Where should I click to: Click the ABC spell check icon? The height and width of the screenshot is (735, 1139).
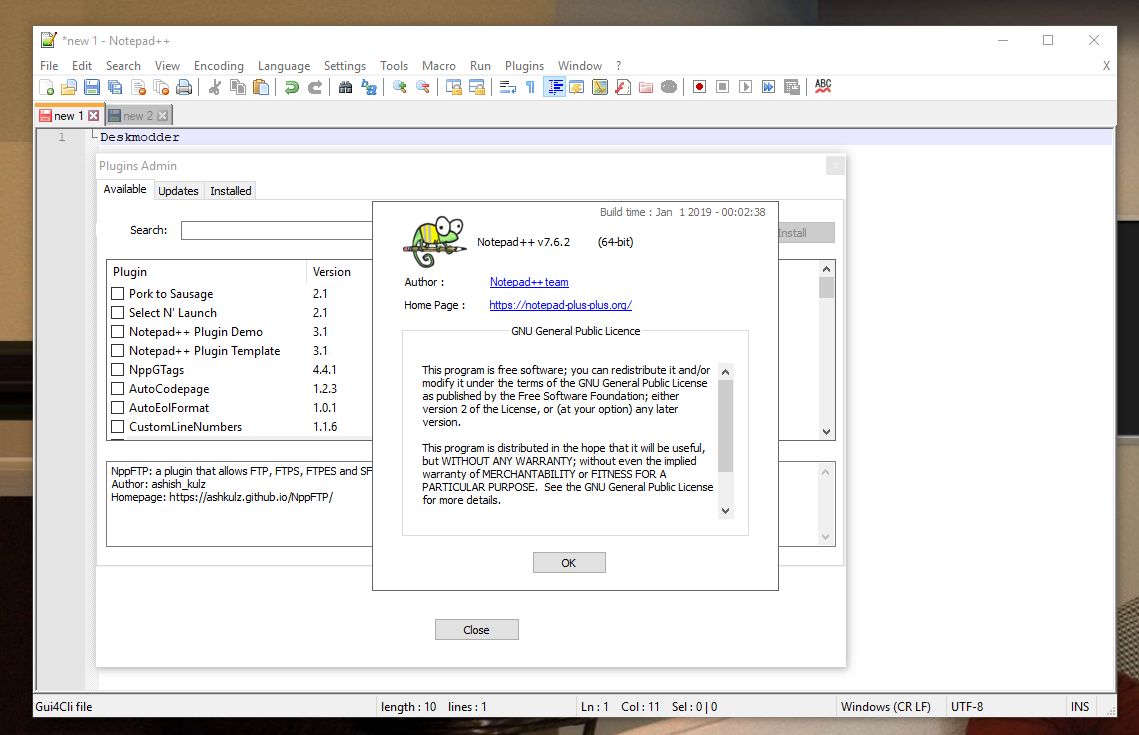[823, 86]
